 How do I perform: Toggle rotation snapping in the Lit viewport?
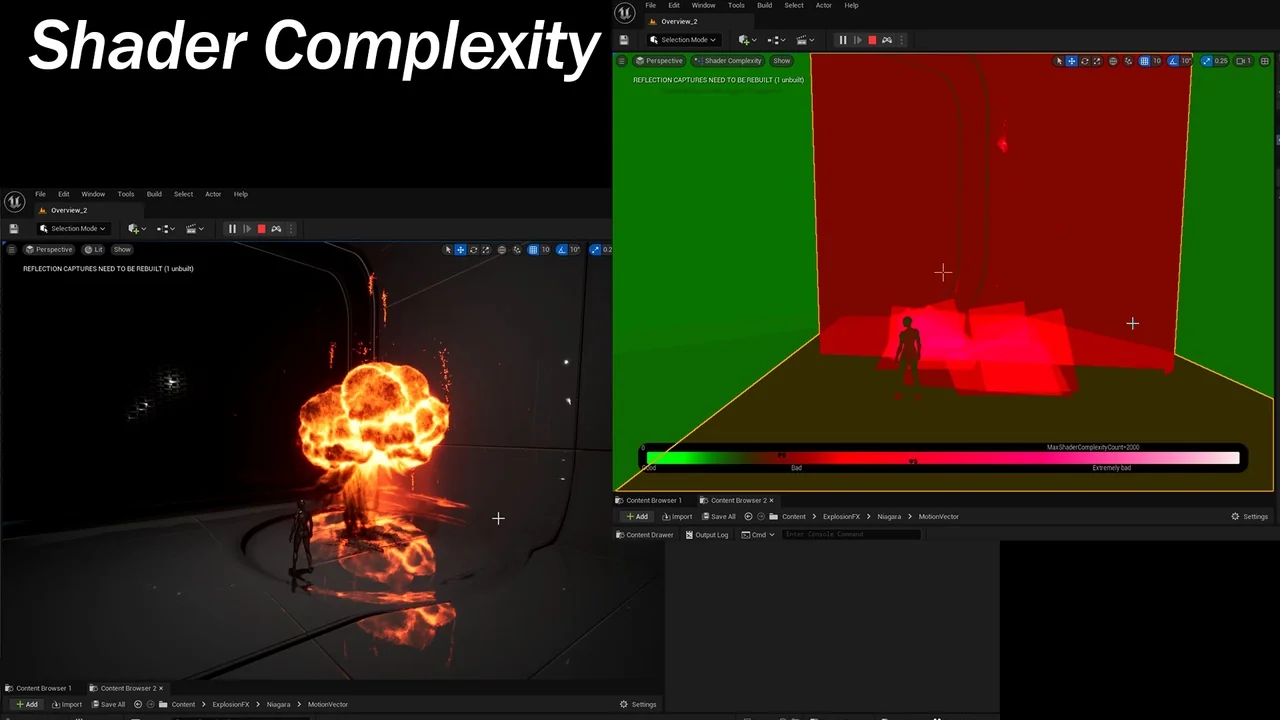(x=562, y=250)
